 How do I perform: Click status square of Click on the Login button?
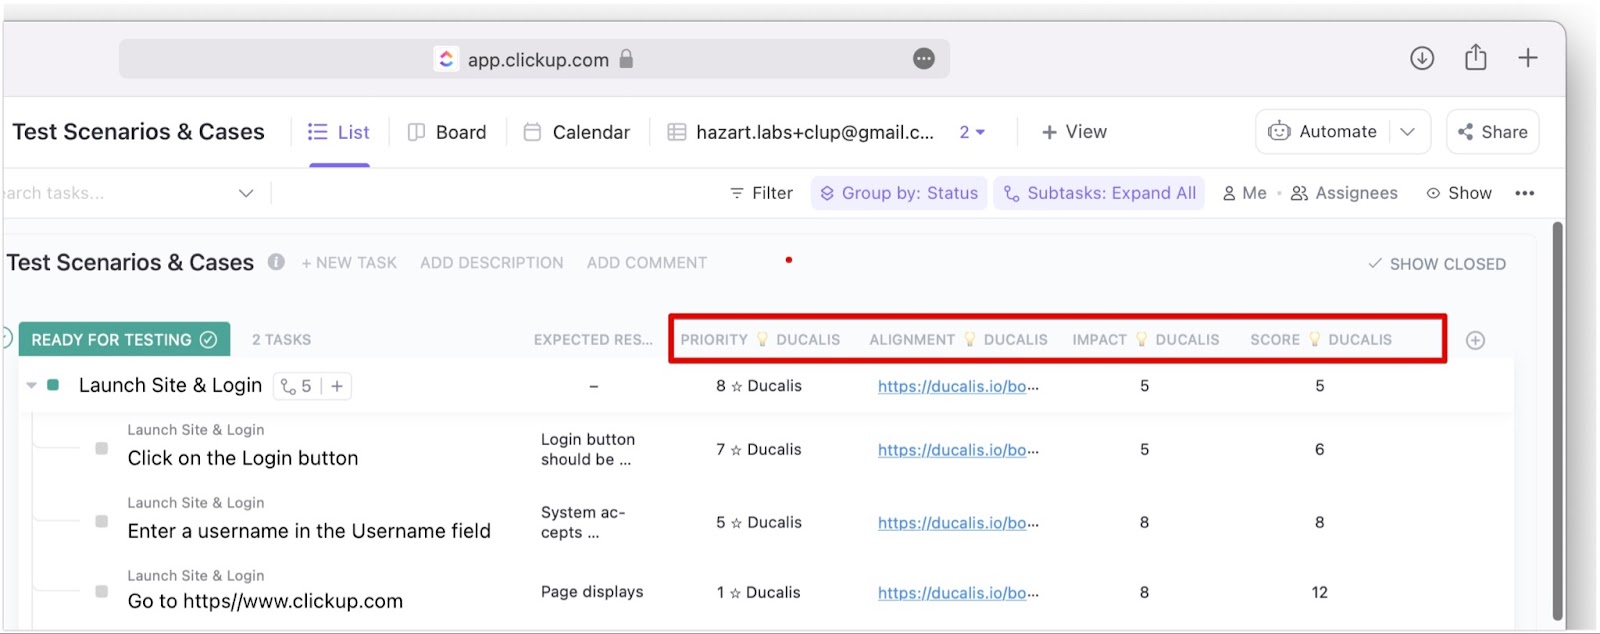[101, 448]
